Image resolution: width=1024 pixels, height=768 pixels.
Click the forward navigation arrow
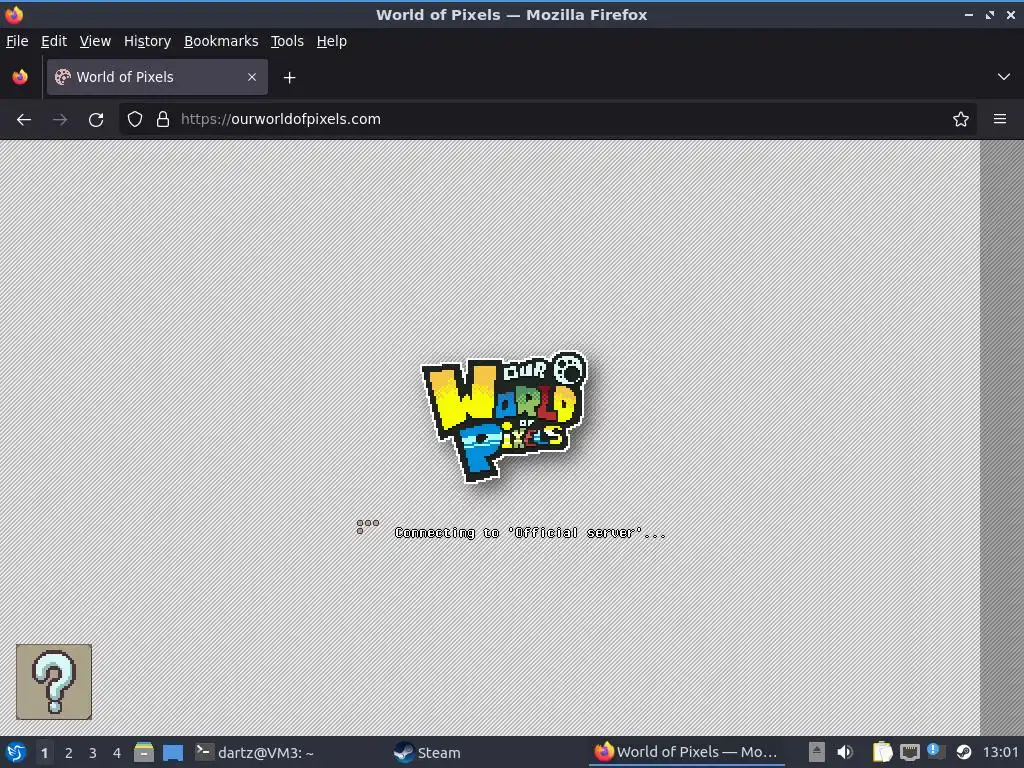coord(60,120)
